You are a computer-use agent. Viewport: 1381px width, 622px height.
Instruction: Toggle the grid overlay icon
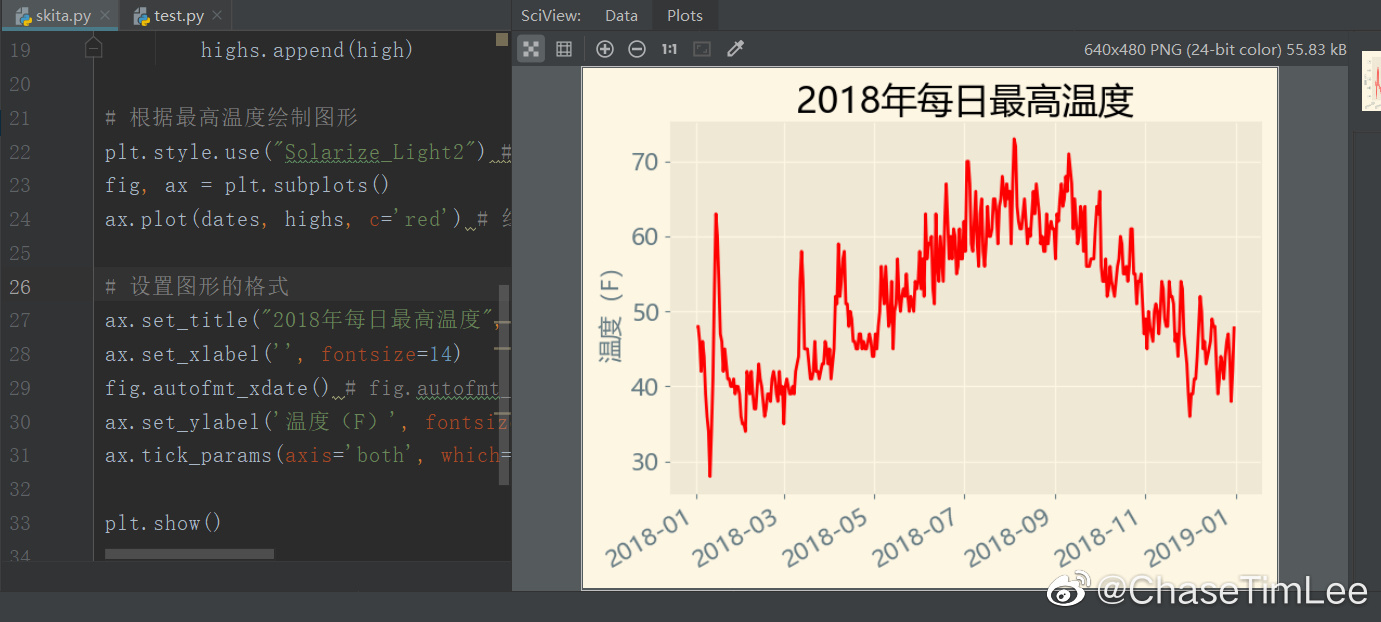(x=564, y=48)
